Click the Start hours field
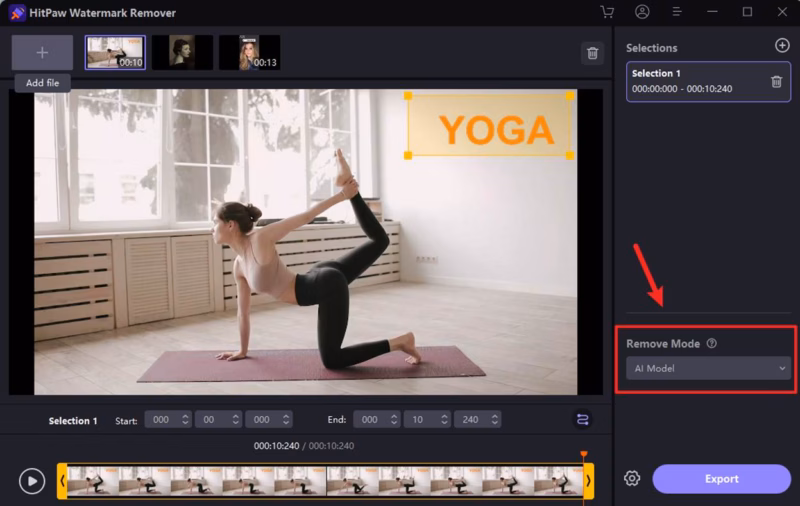This screenshot has width=800, height=506. (x=168, y=419)
